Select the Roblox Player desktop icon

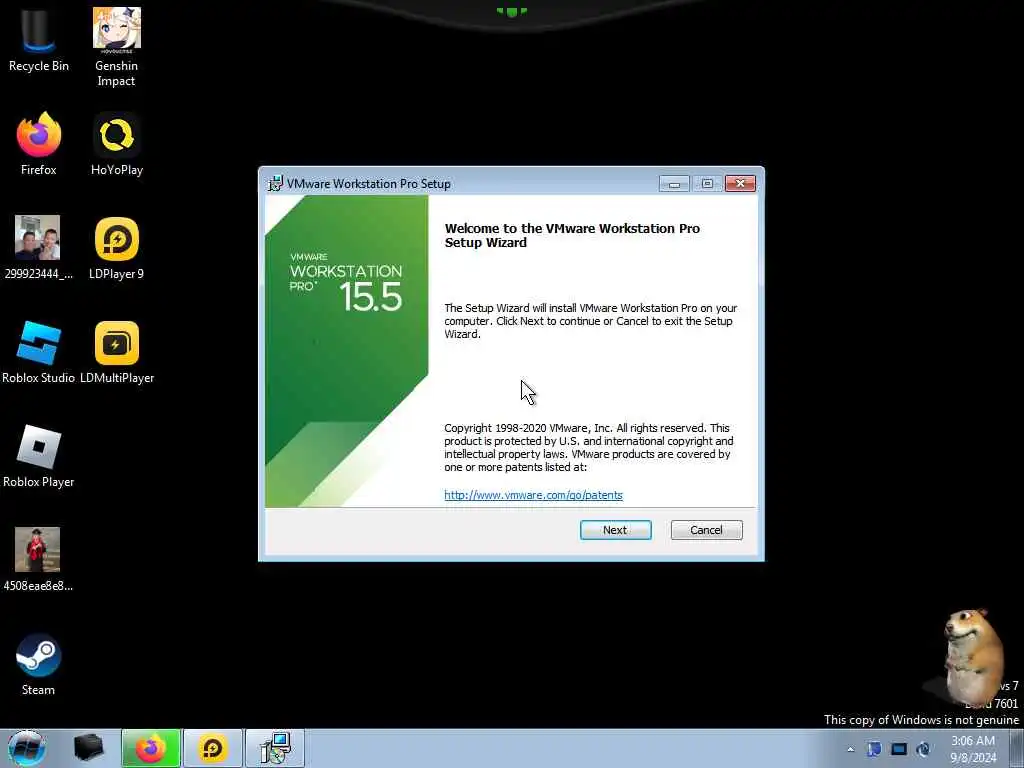39,456
